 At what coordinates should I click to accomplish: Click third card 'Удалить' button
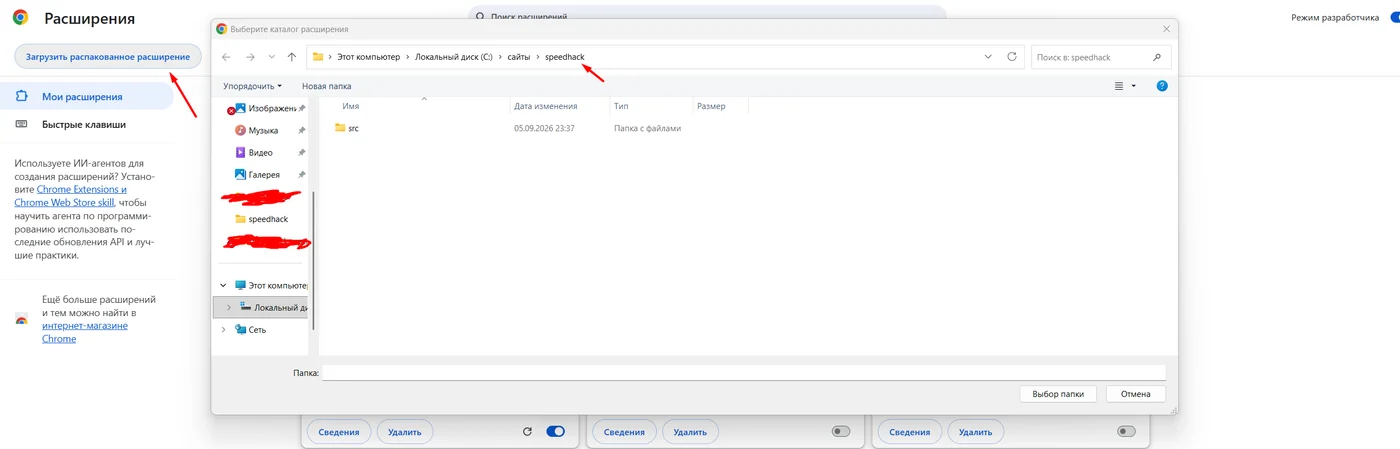[976, 432]
